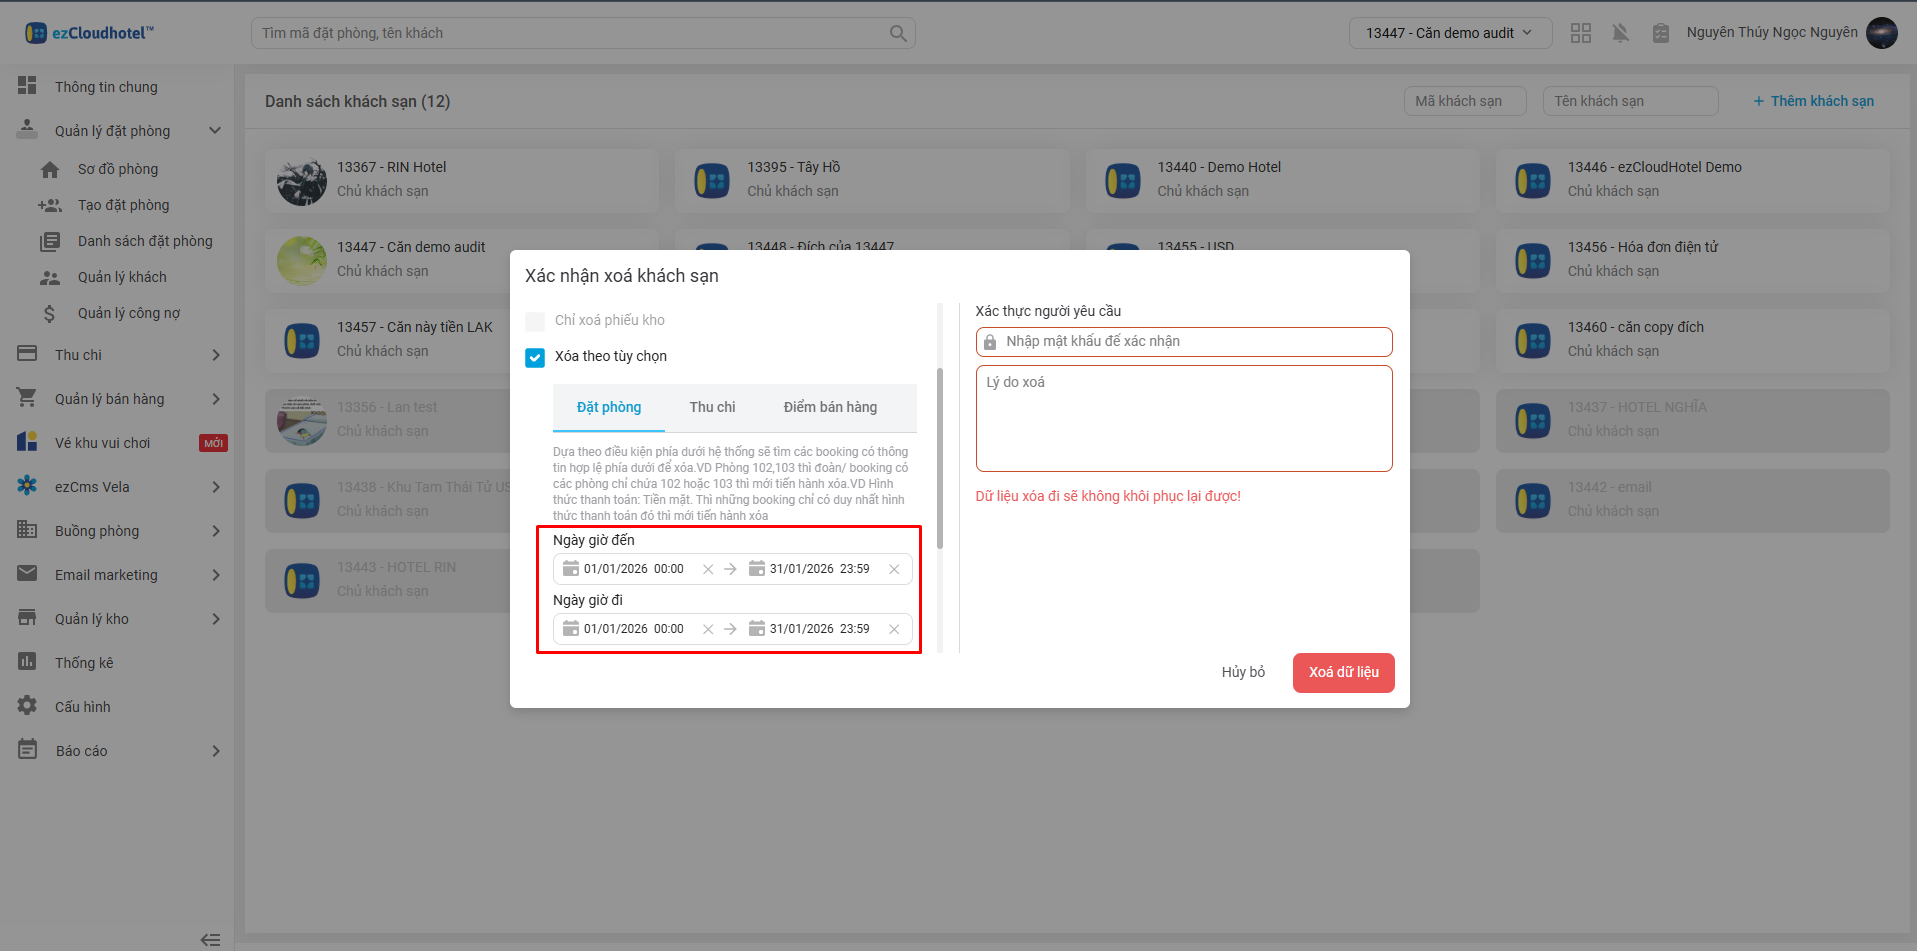Image resolution: width=1917 pixels, height=951 pixels.
Task: Clear the departure end date 31/01/2026
Action: [894, 629]
